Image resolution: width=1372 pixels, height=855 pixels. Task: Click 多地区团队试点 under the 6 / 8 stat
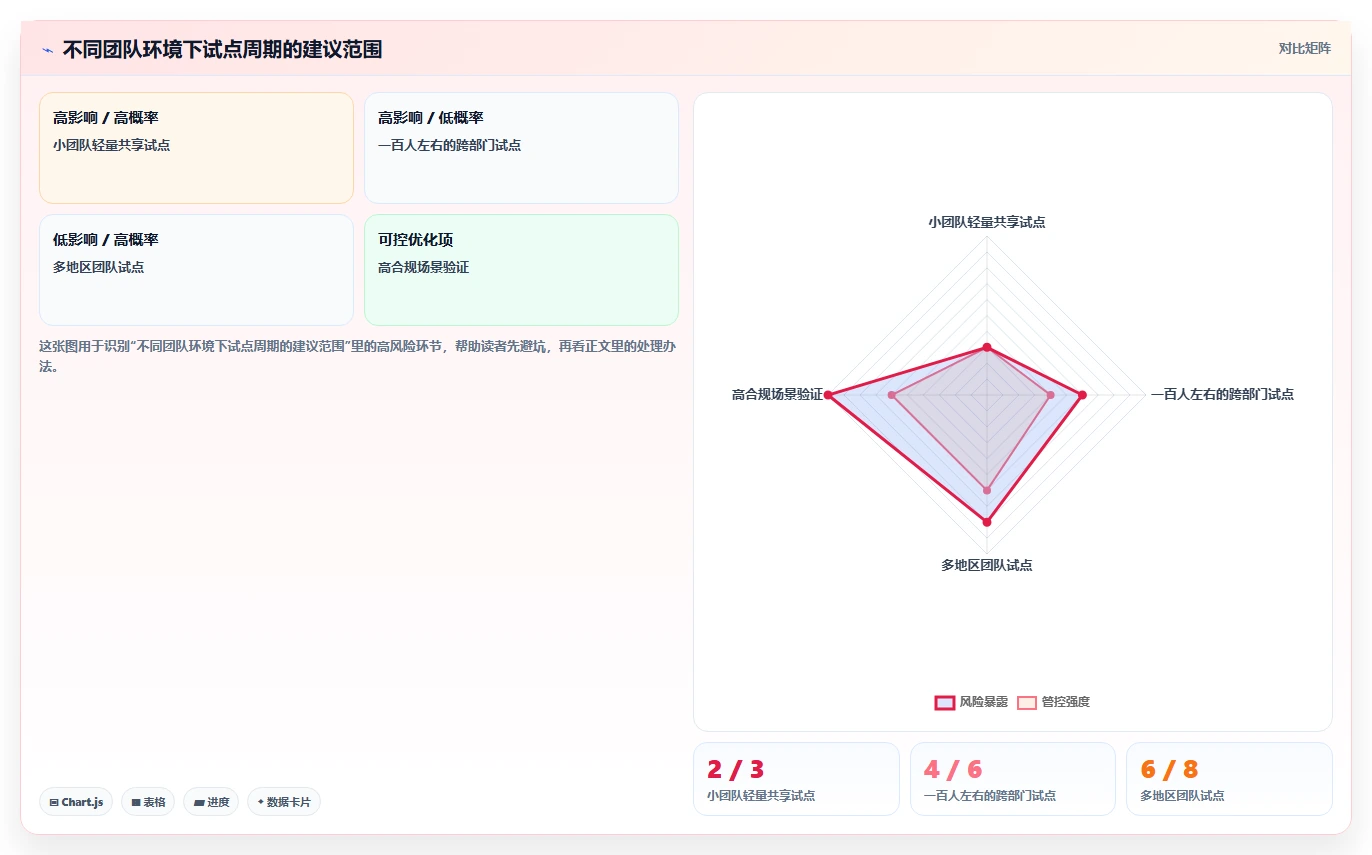[x=1182, y=796]
